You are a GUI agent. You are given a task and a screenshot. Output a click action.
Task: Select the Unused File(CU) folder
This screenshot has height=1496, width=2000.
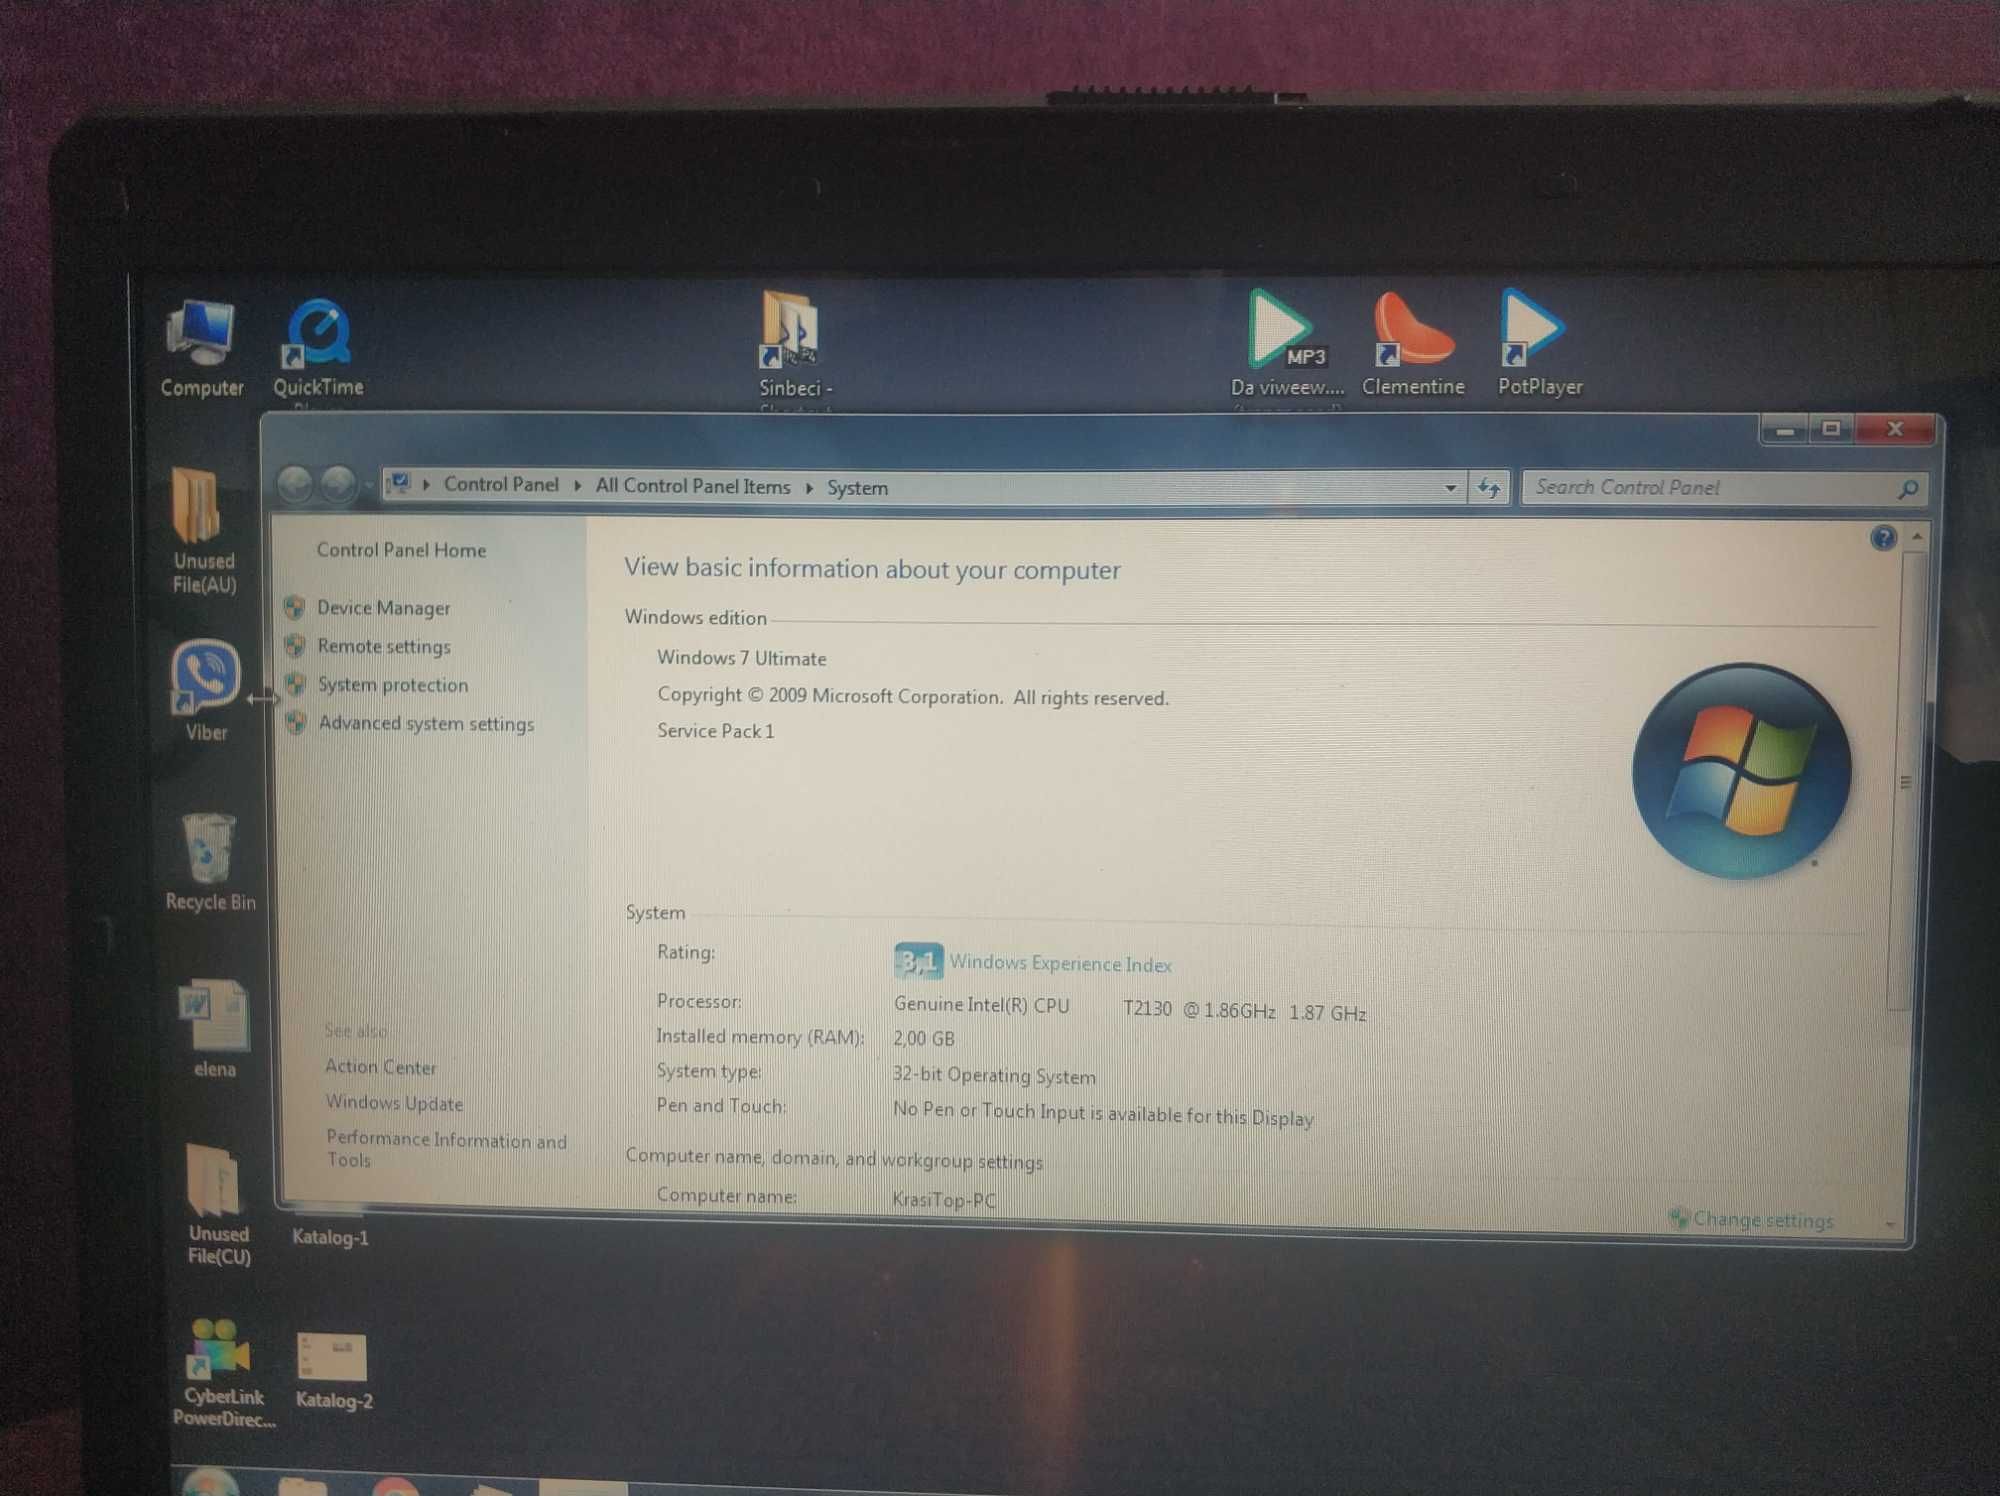click(217, 1205)
